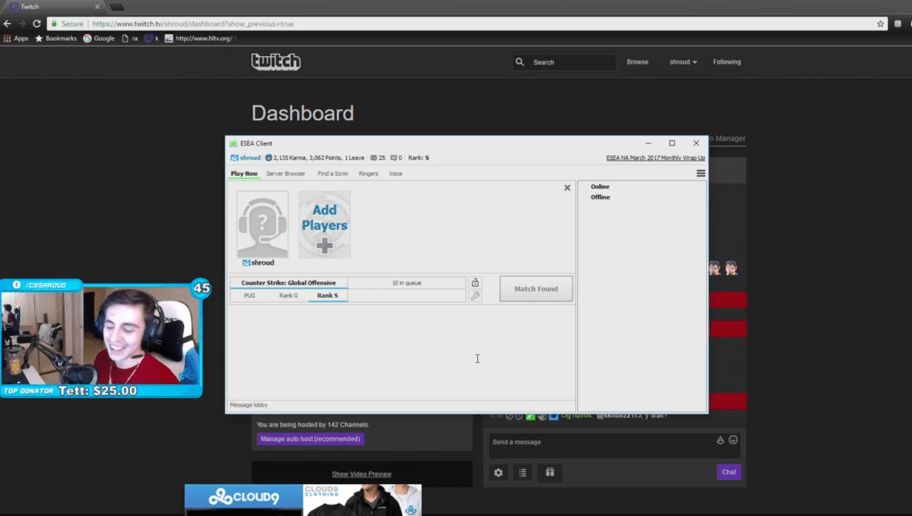This screenshot has width=912, height=516.
Task: Click the comments icon showing 0
Action: coord(393,158)
